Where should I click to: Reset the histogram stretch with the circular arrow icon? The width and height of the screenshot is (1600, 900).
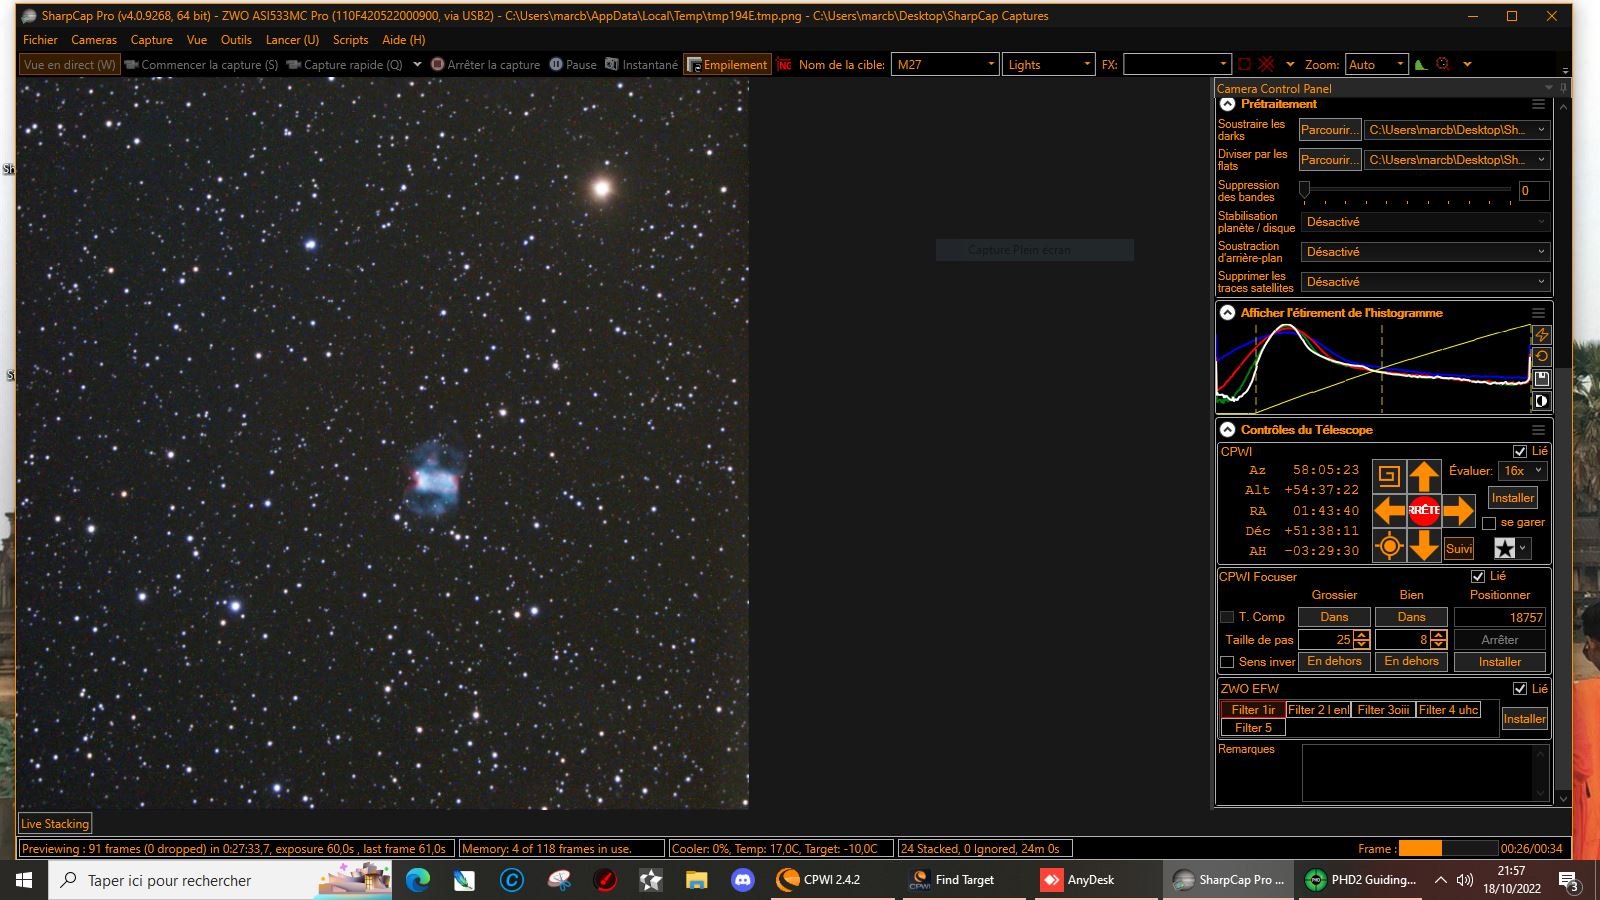(x=1541, y=356)
